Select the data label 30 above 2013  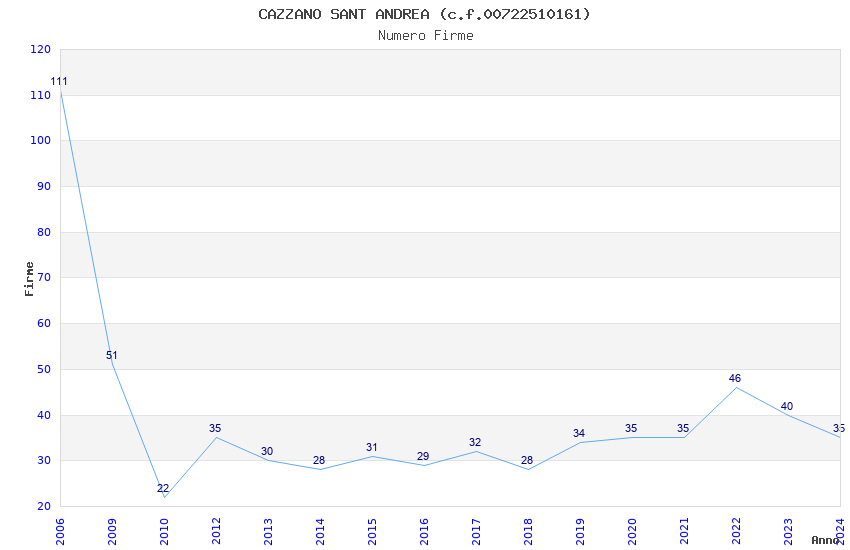point(267,451)
